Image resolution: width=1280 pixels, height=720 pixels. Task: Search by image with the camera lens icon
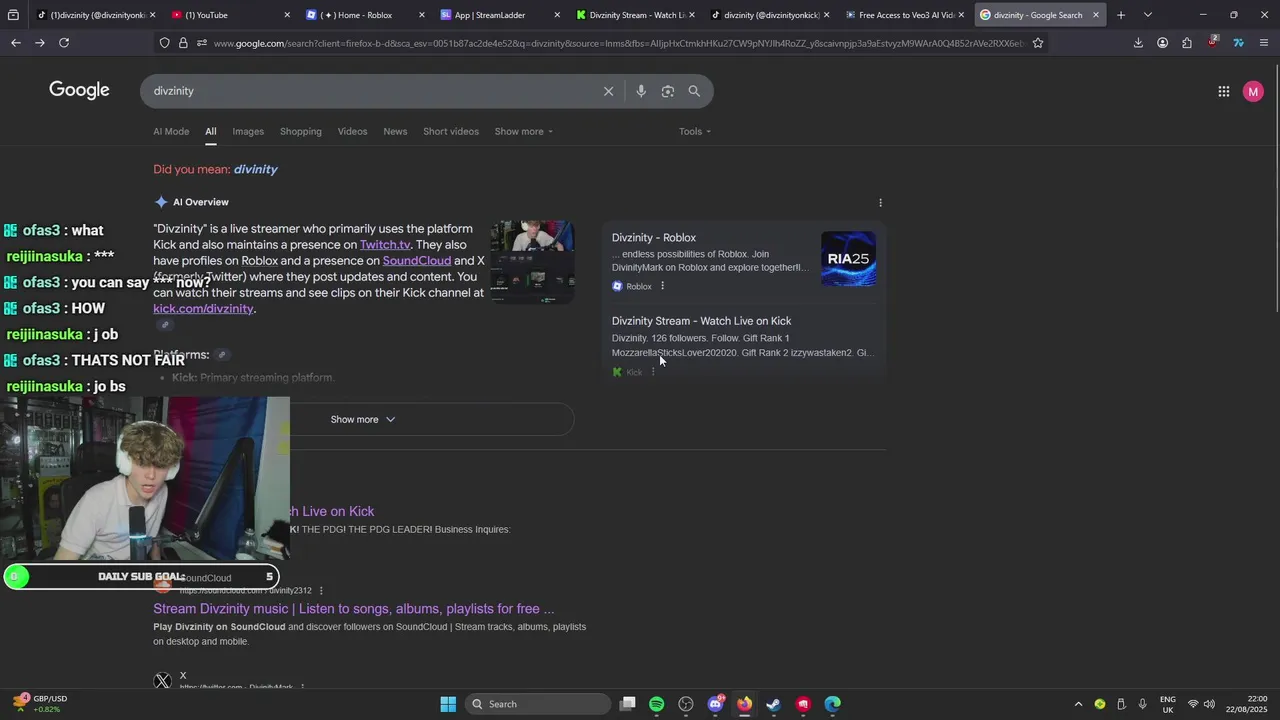click(667, 91)
